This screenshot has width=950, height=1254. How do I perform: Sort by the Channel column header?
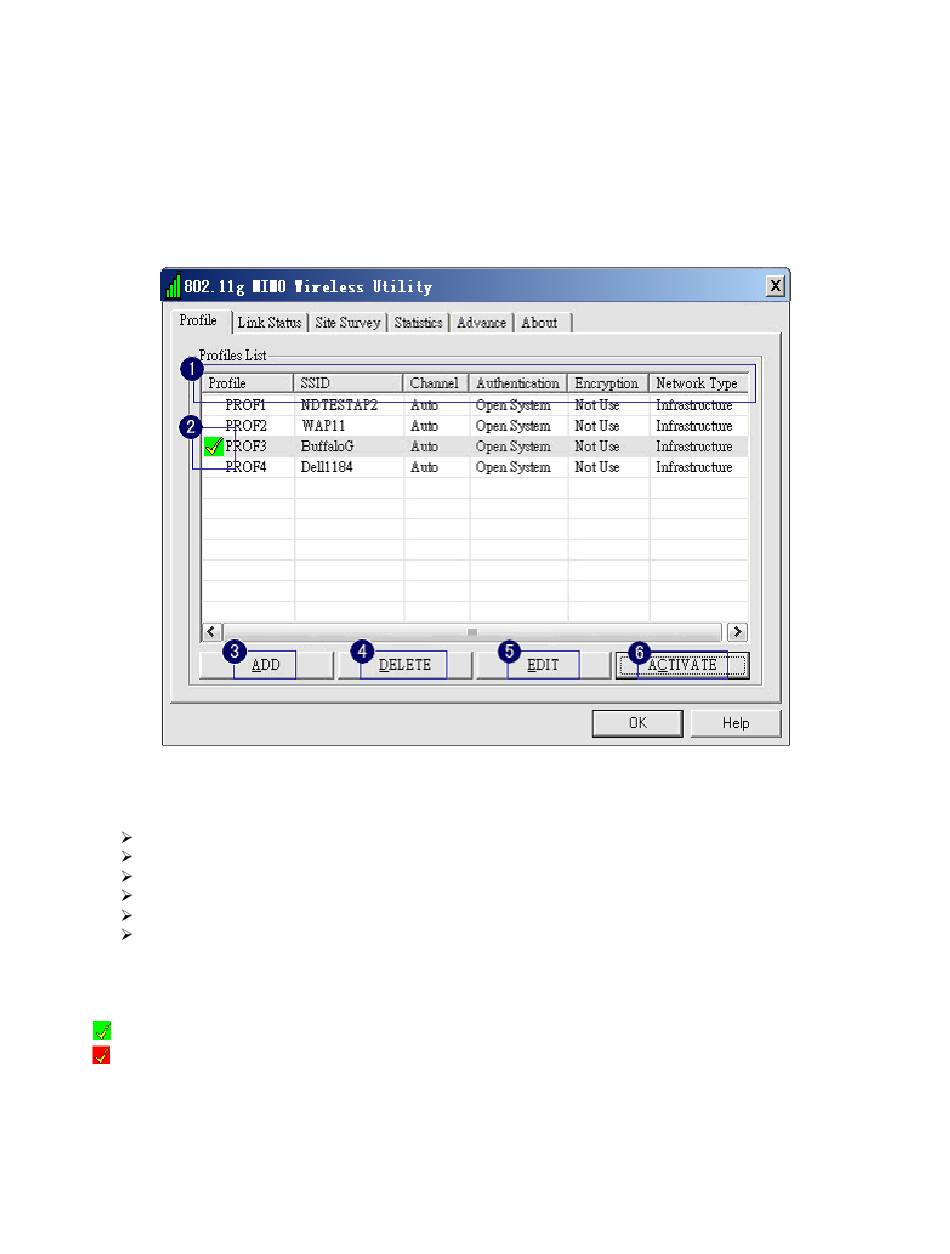coord(437,383)
